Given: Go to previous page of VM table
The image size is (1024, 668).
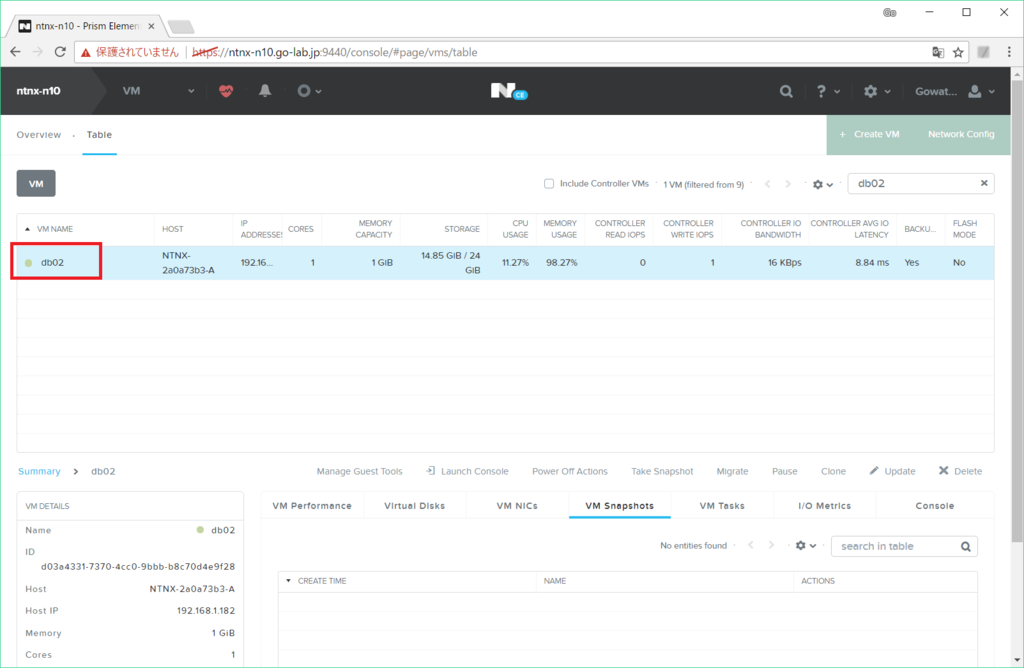Looking at the screenshot, I should tap(767, 184).
